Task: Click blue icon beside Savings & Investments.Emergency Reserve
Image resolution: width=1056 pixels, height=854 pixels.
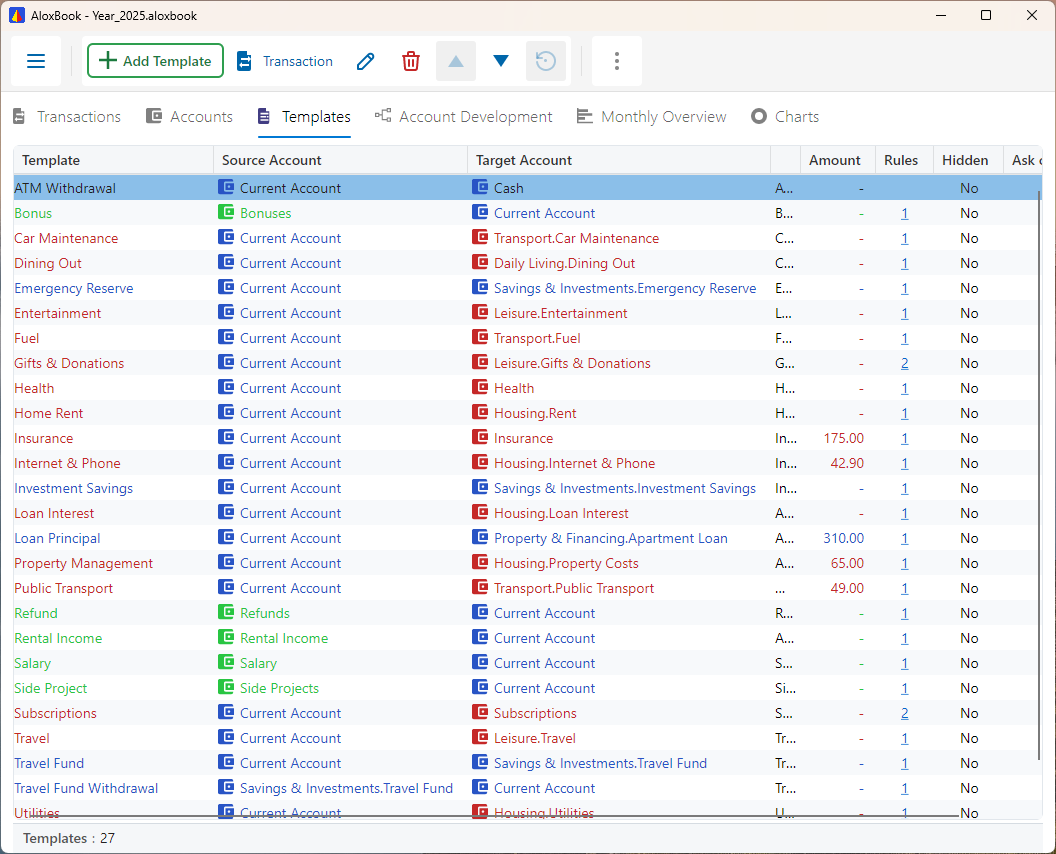Action: tap(480, 287)
